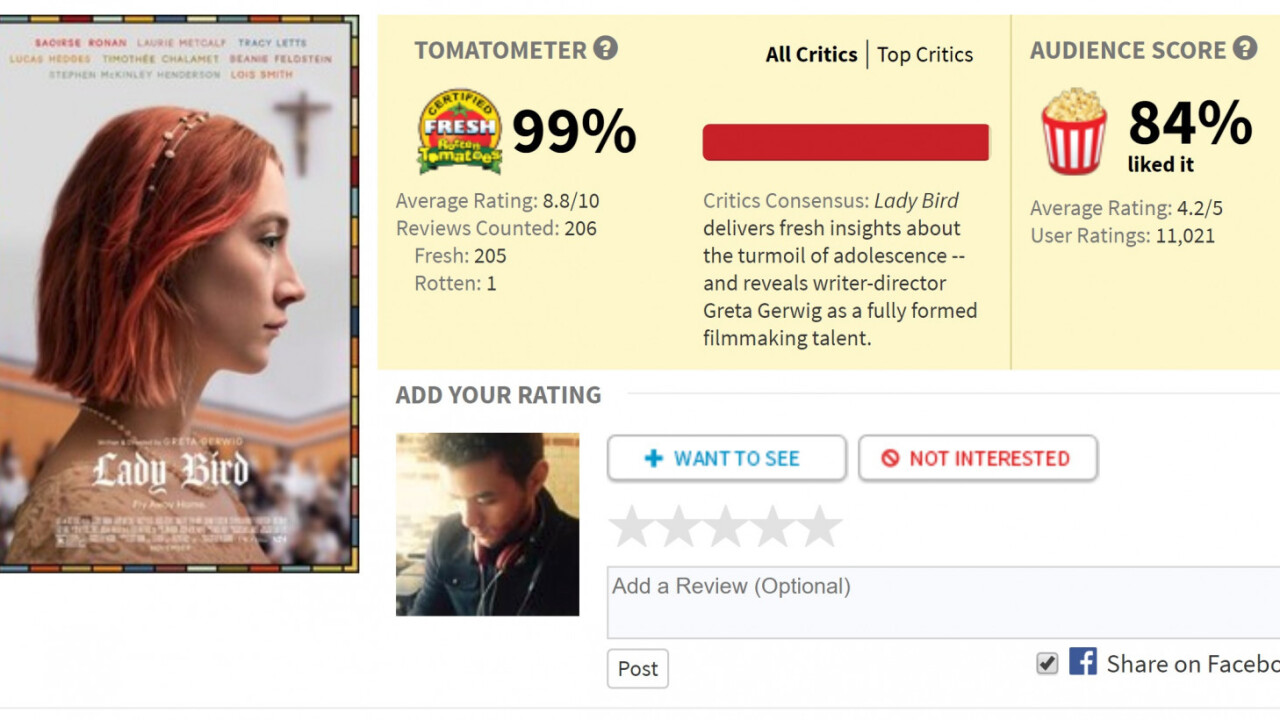The image size is (1280, 720).
Task: Click the Certified Fresh badge icon
Action: 459,131
